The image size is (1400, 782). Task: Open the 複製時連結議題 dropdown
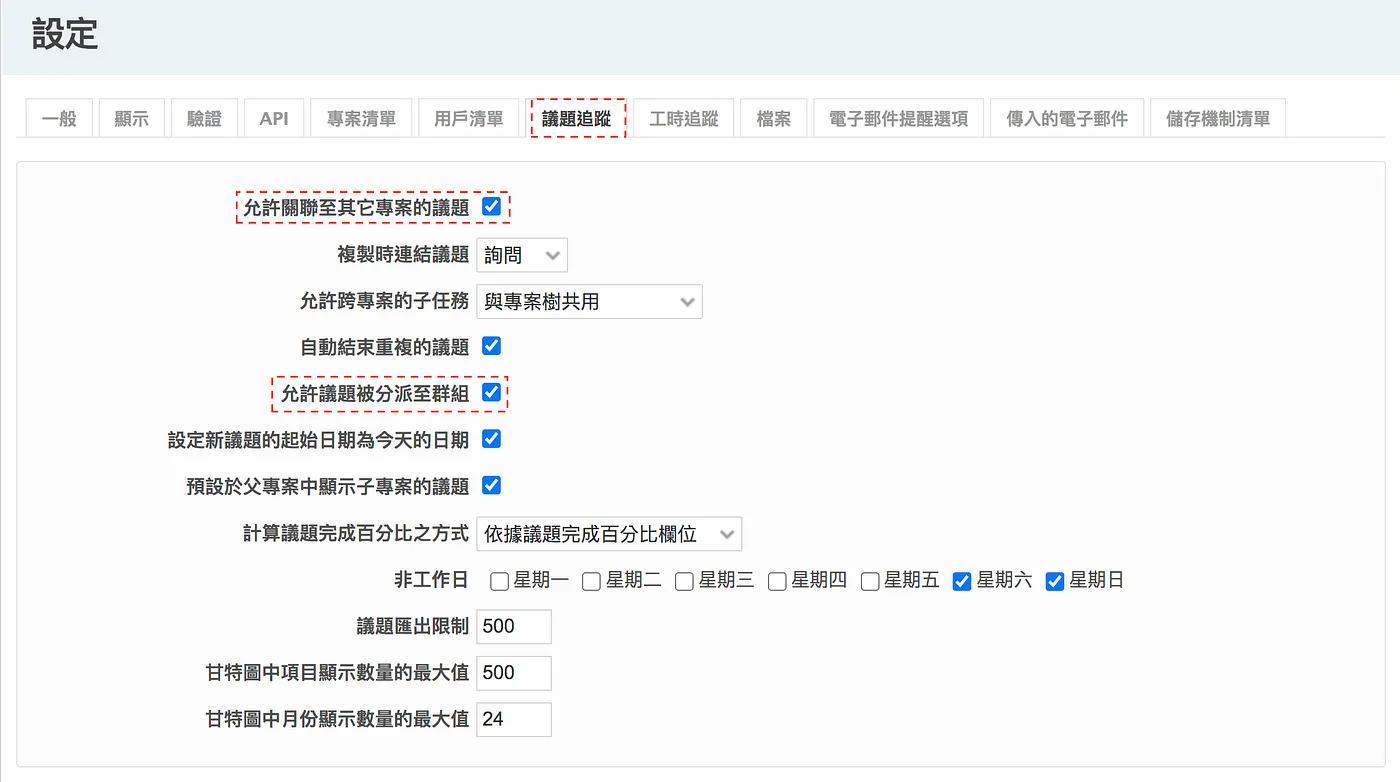click(x=522, y=255)
